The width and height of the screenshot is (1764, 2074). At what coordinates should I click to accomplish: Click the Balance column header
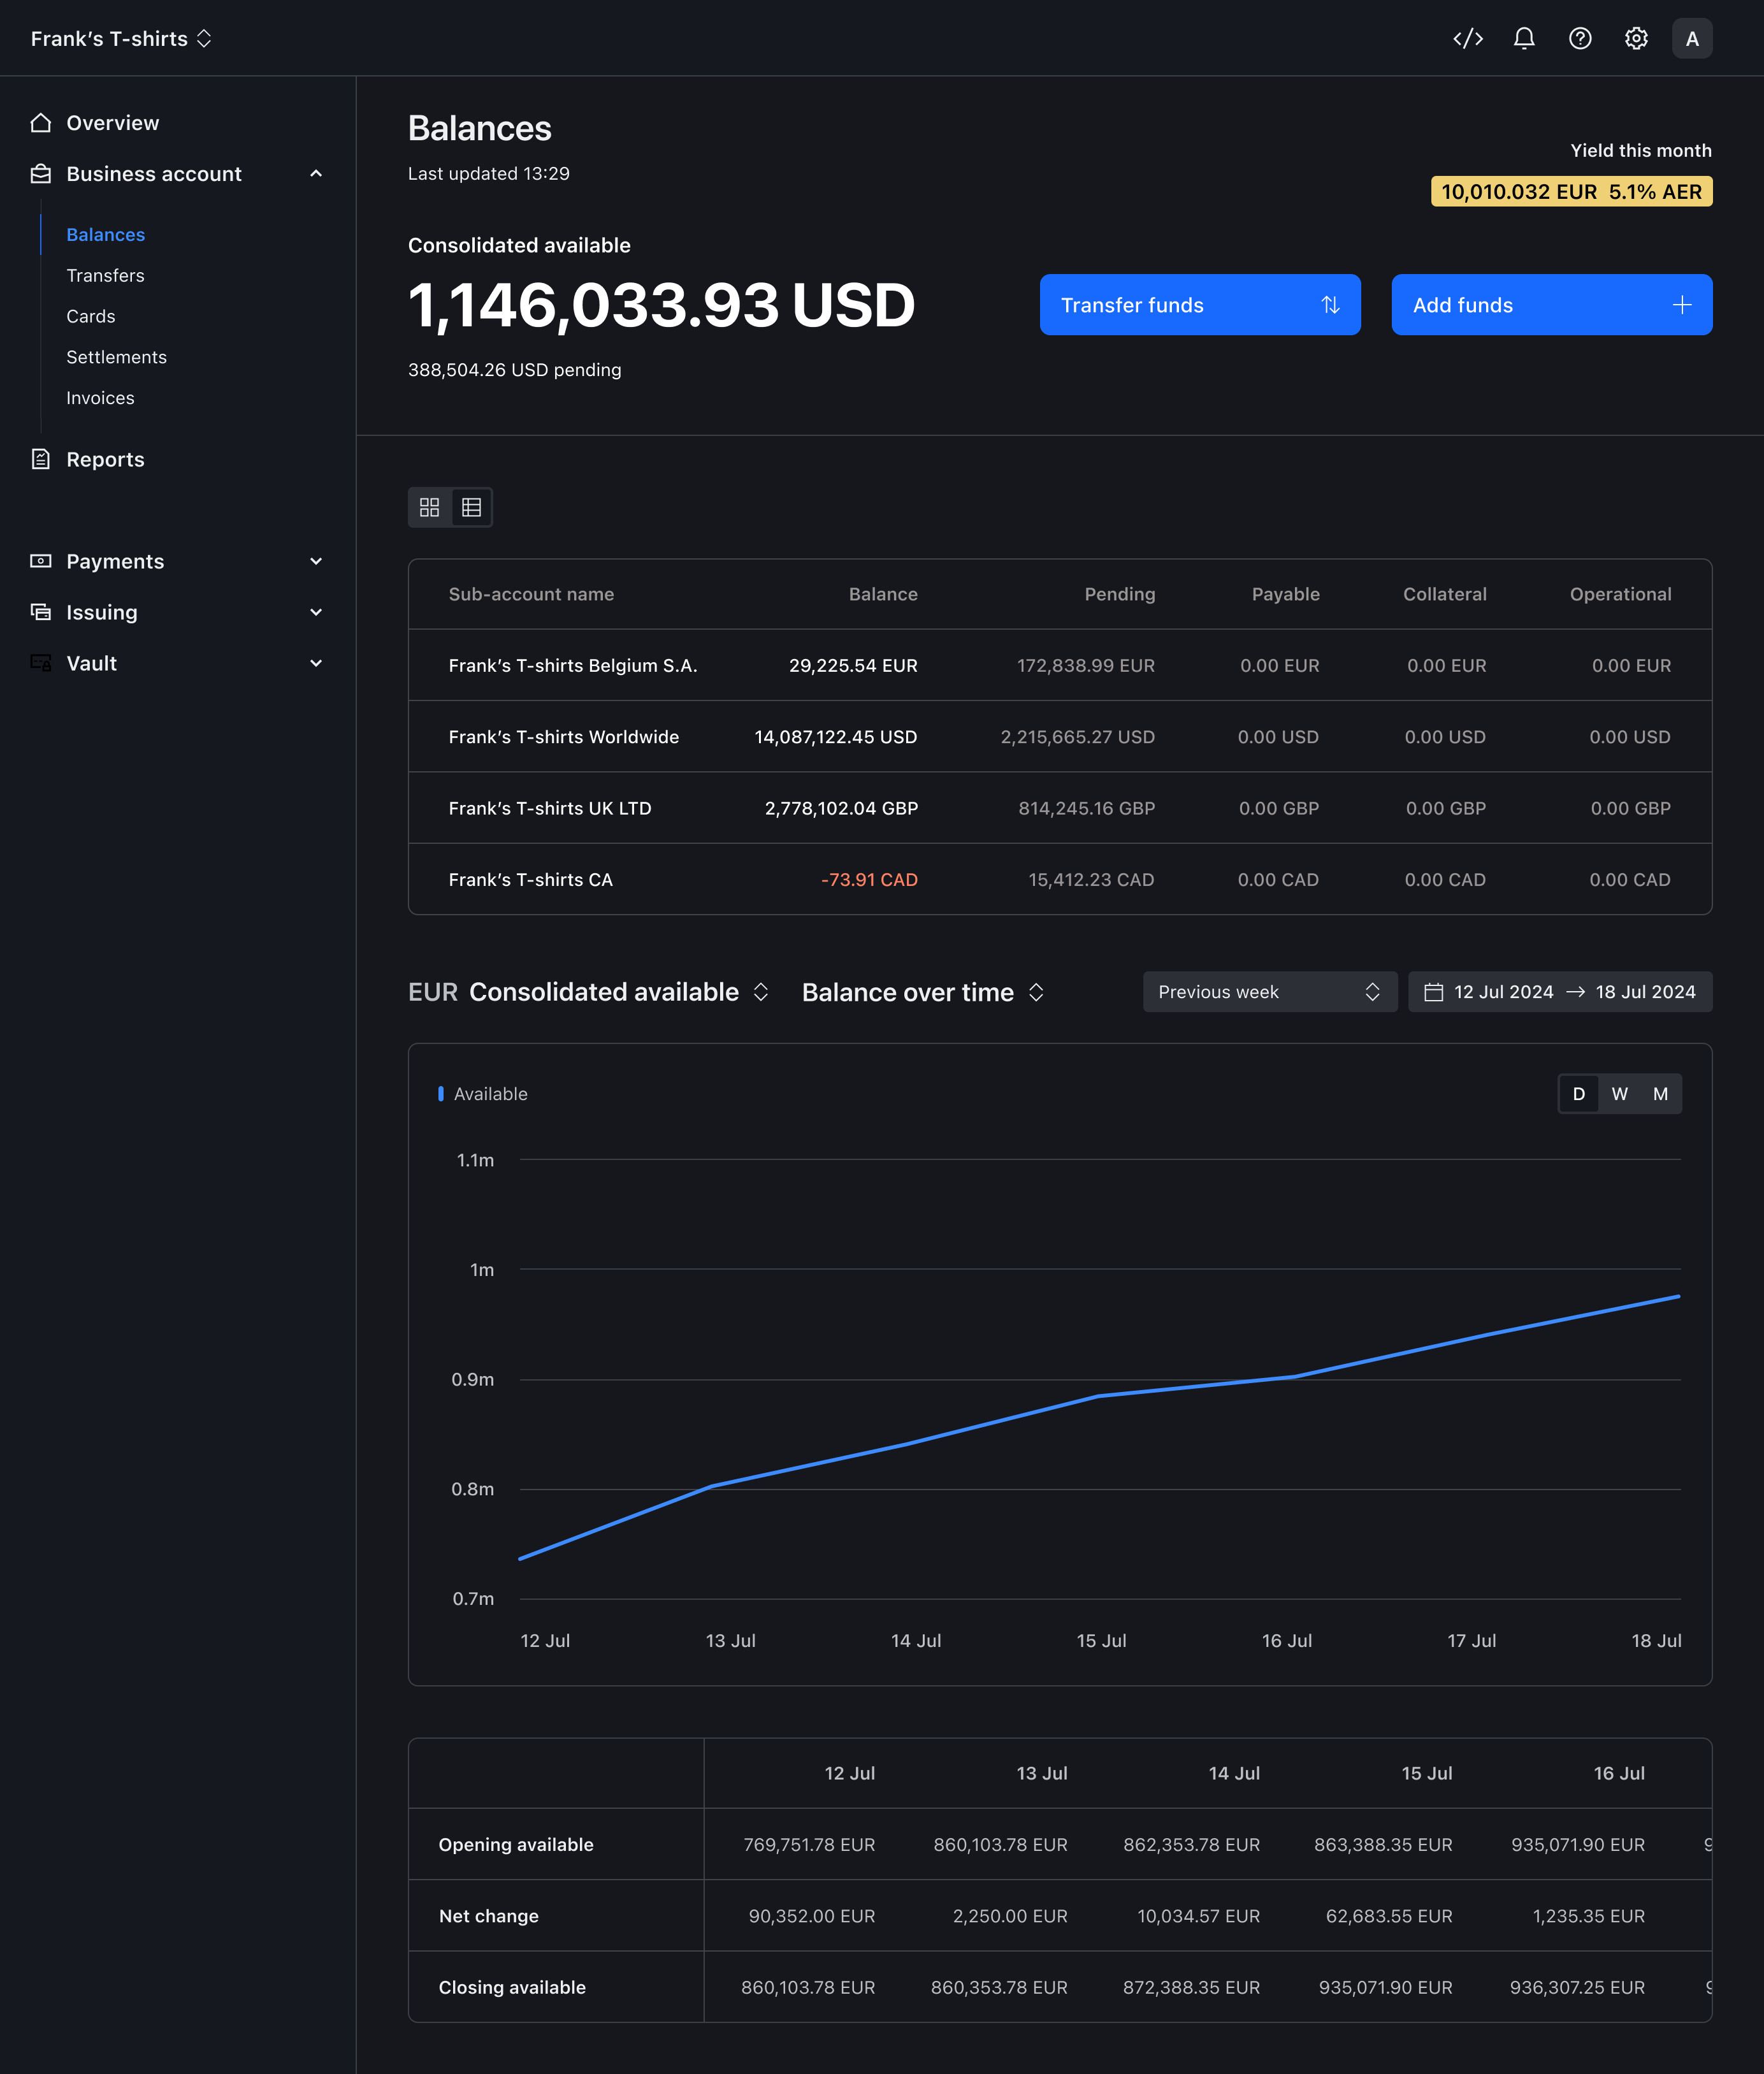tap(883, 594)
